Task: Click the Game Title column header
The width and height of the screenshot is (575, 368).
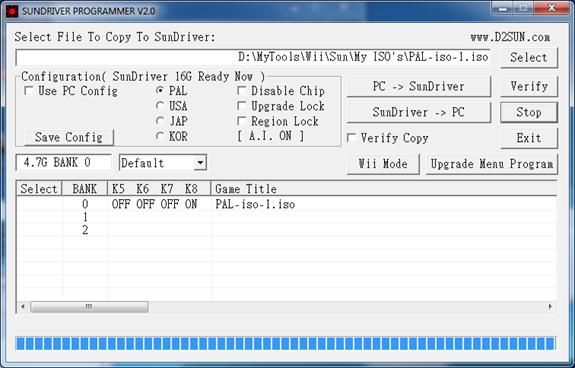Action: coord(384,189)
